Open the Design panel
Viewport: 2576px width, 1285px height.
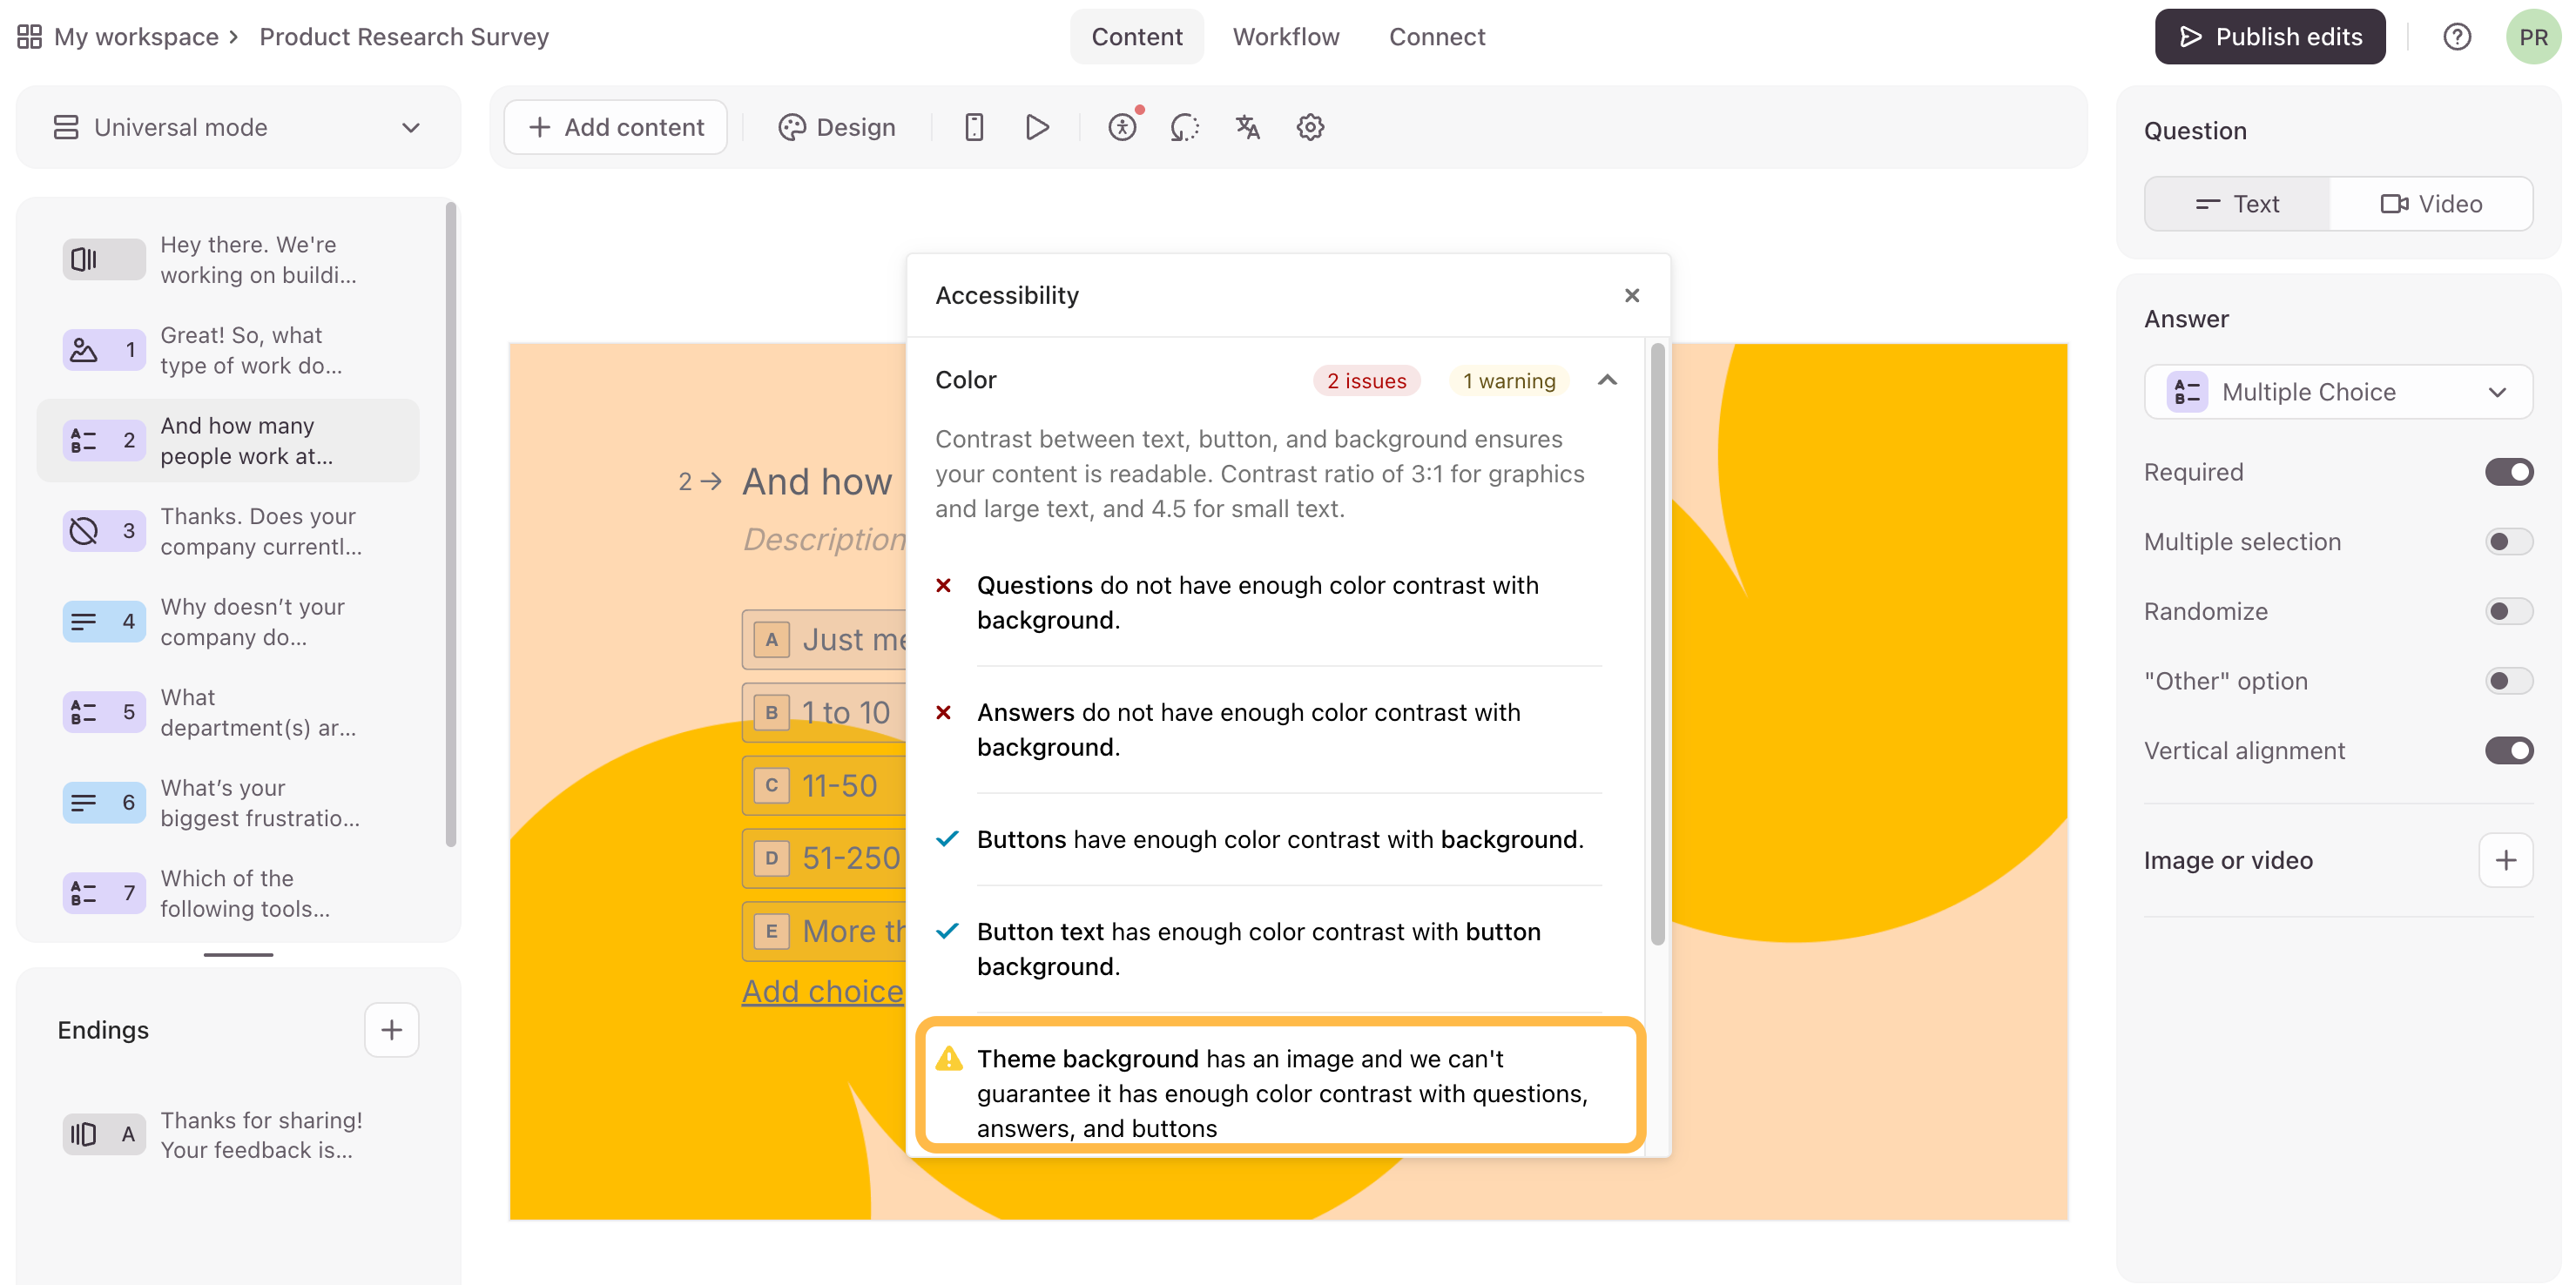pos(836,127)
